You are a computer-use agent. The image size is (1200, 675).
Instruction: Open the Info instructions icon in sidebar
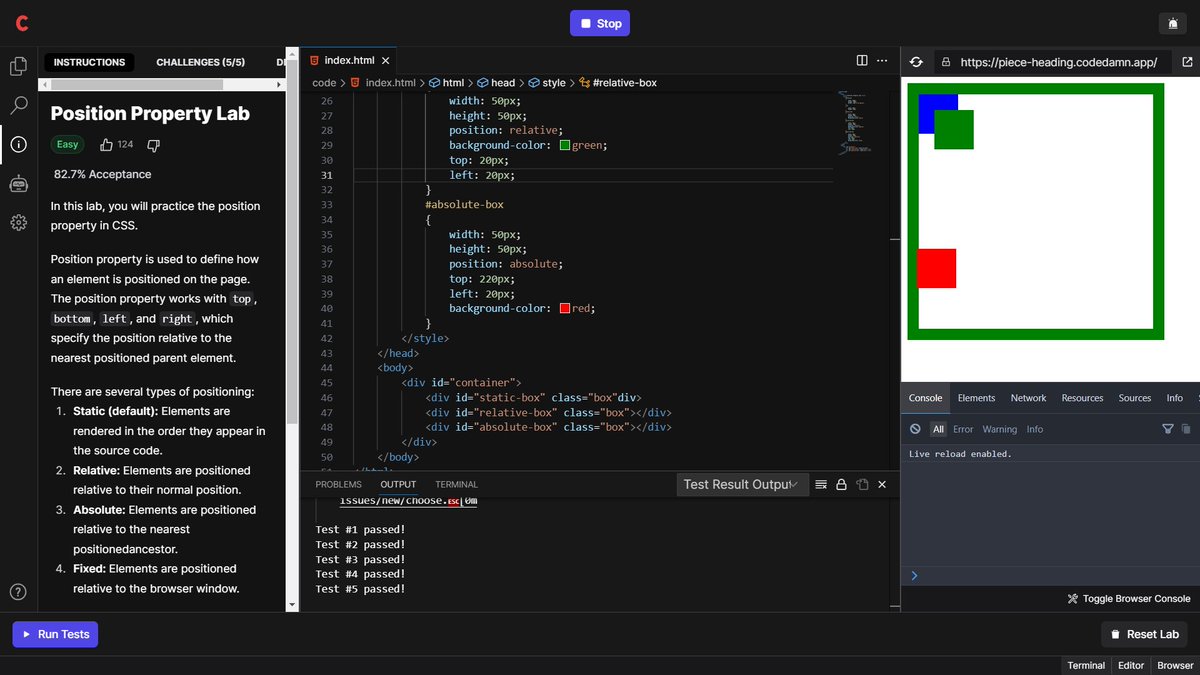(18, 144)
